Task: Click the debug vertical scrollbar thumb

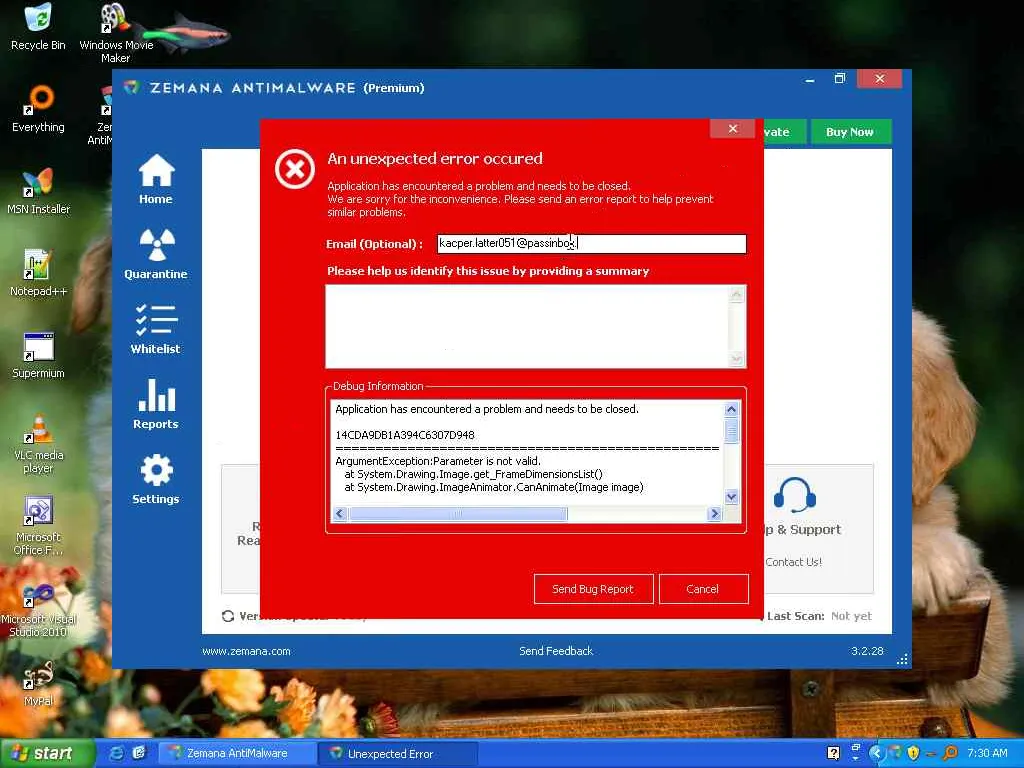Action: [731, 431]
